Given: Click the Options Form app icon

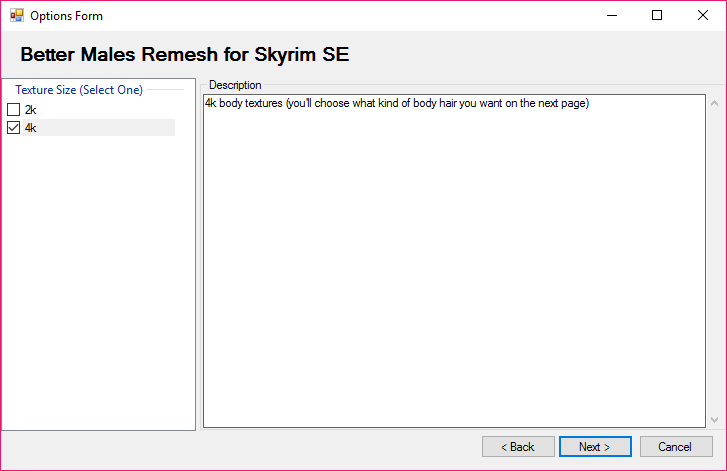Looking at the screenshot, I should click(17, 16).
